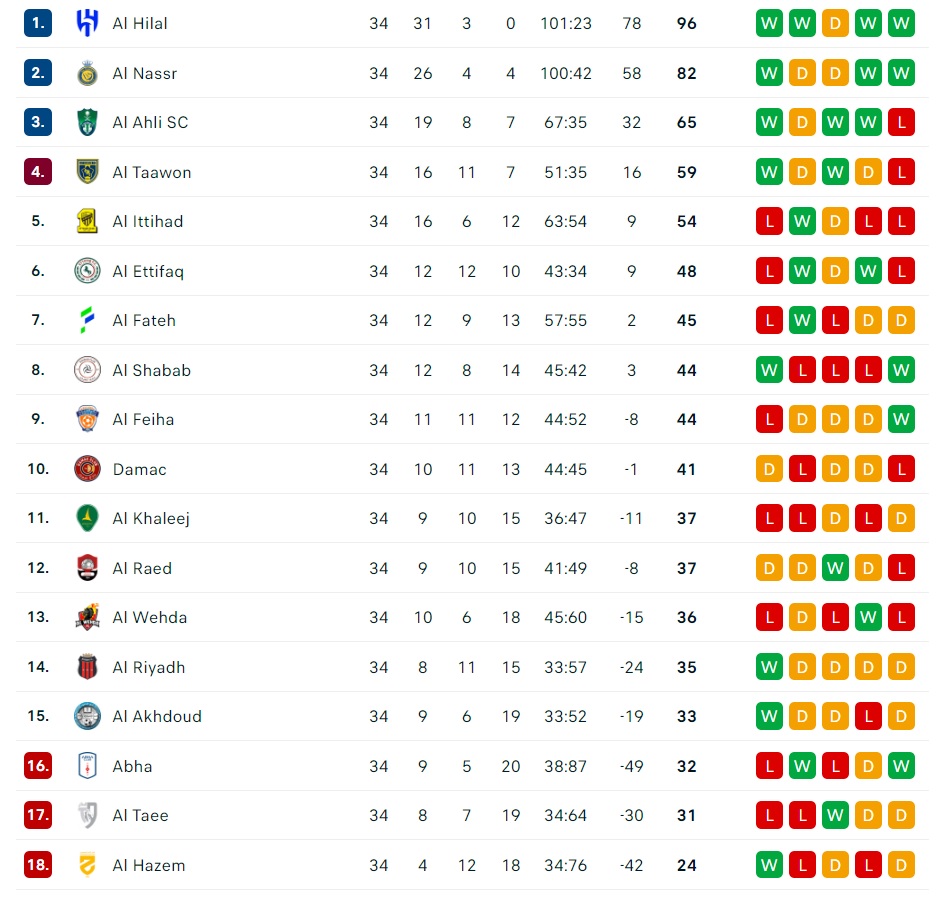This screenshot has width=945, height=902.
Task: Click Al Raed's green win badge
Action: [835, 568]
